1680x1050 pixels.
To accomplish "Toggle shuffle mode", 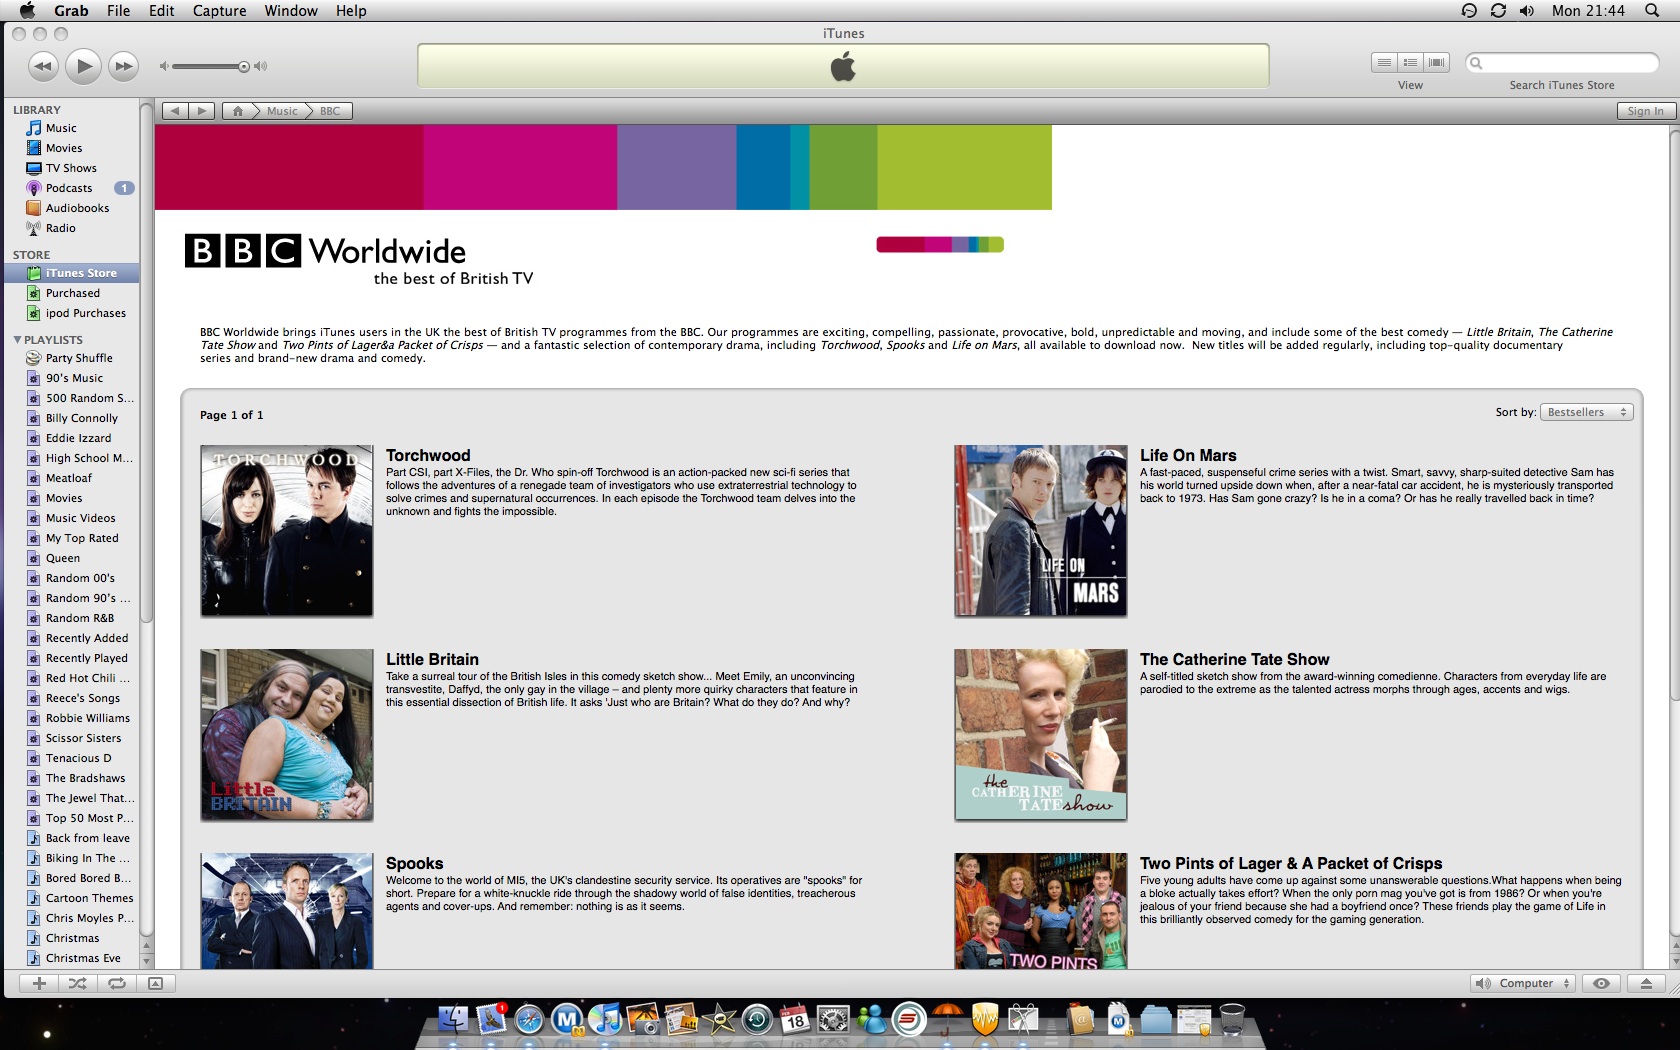I will [x=77, y=983].
